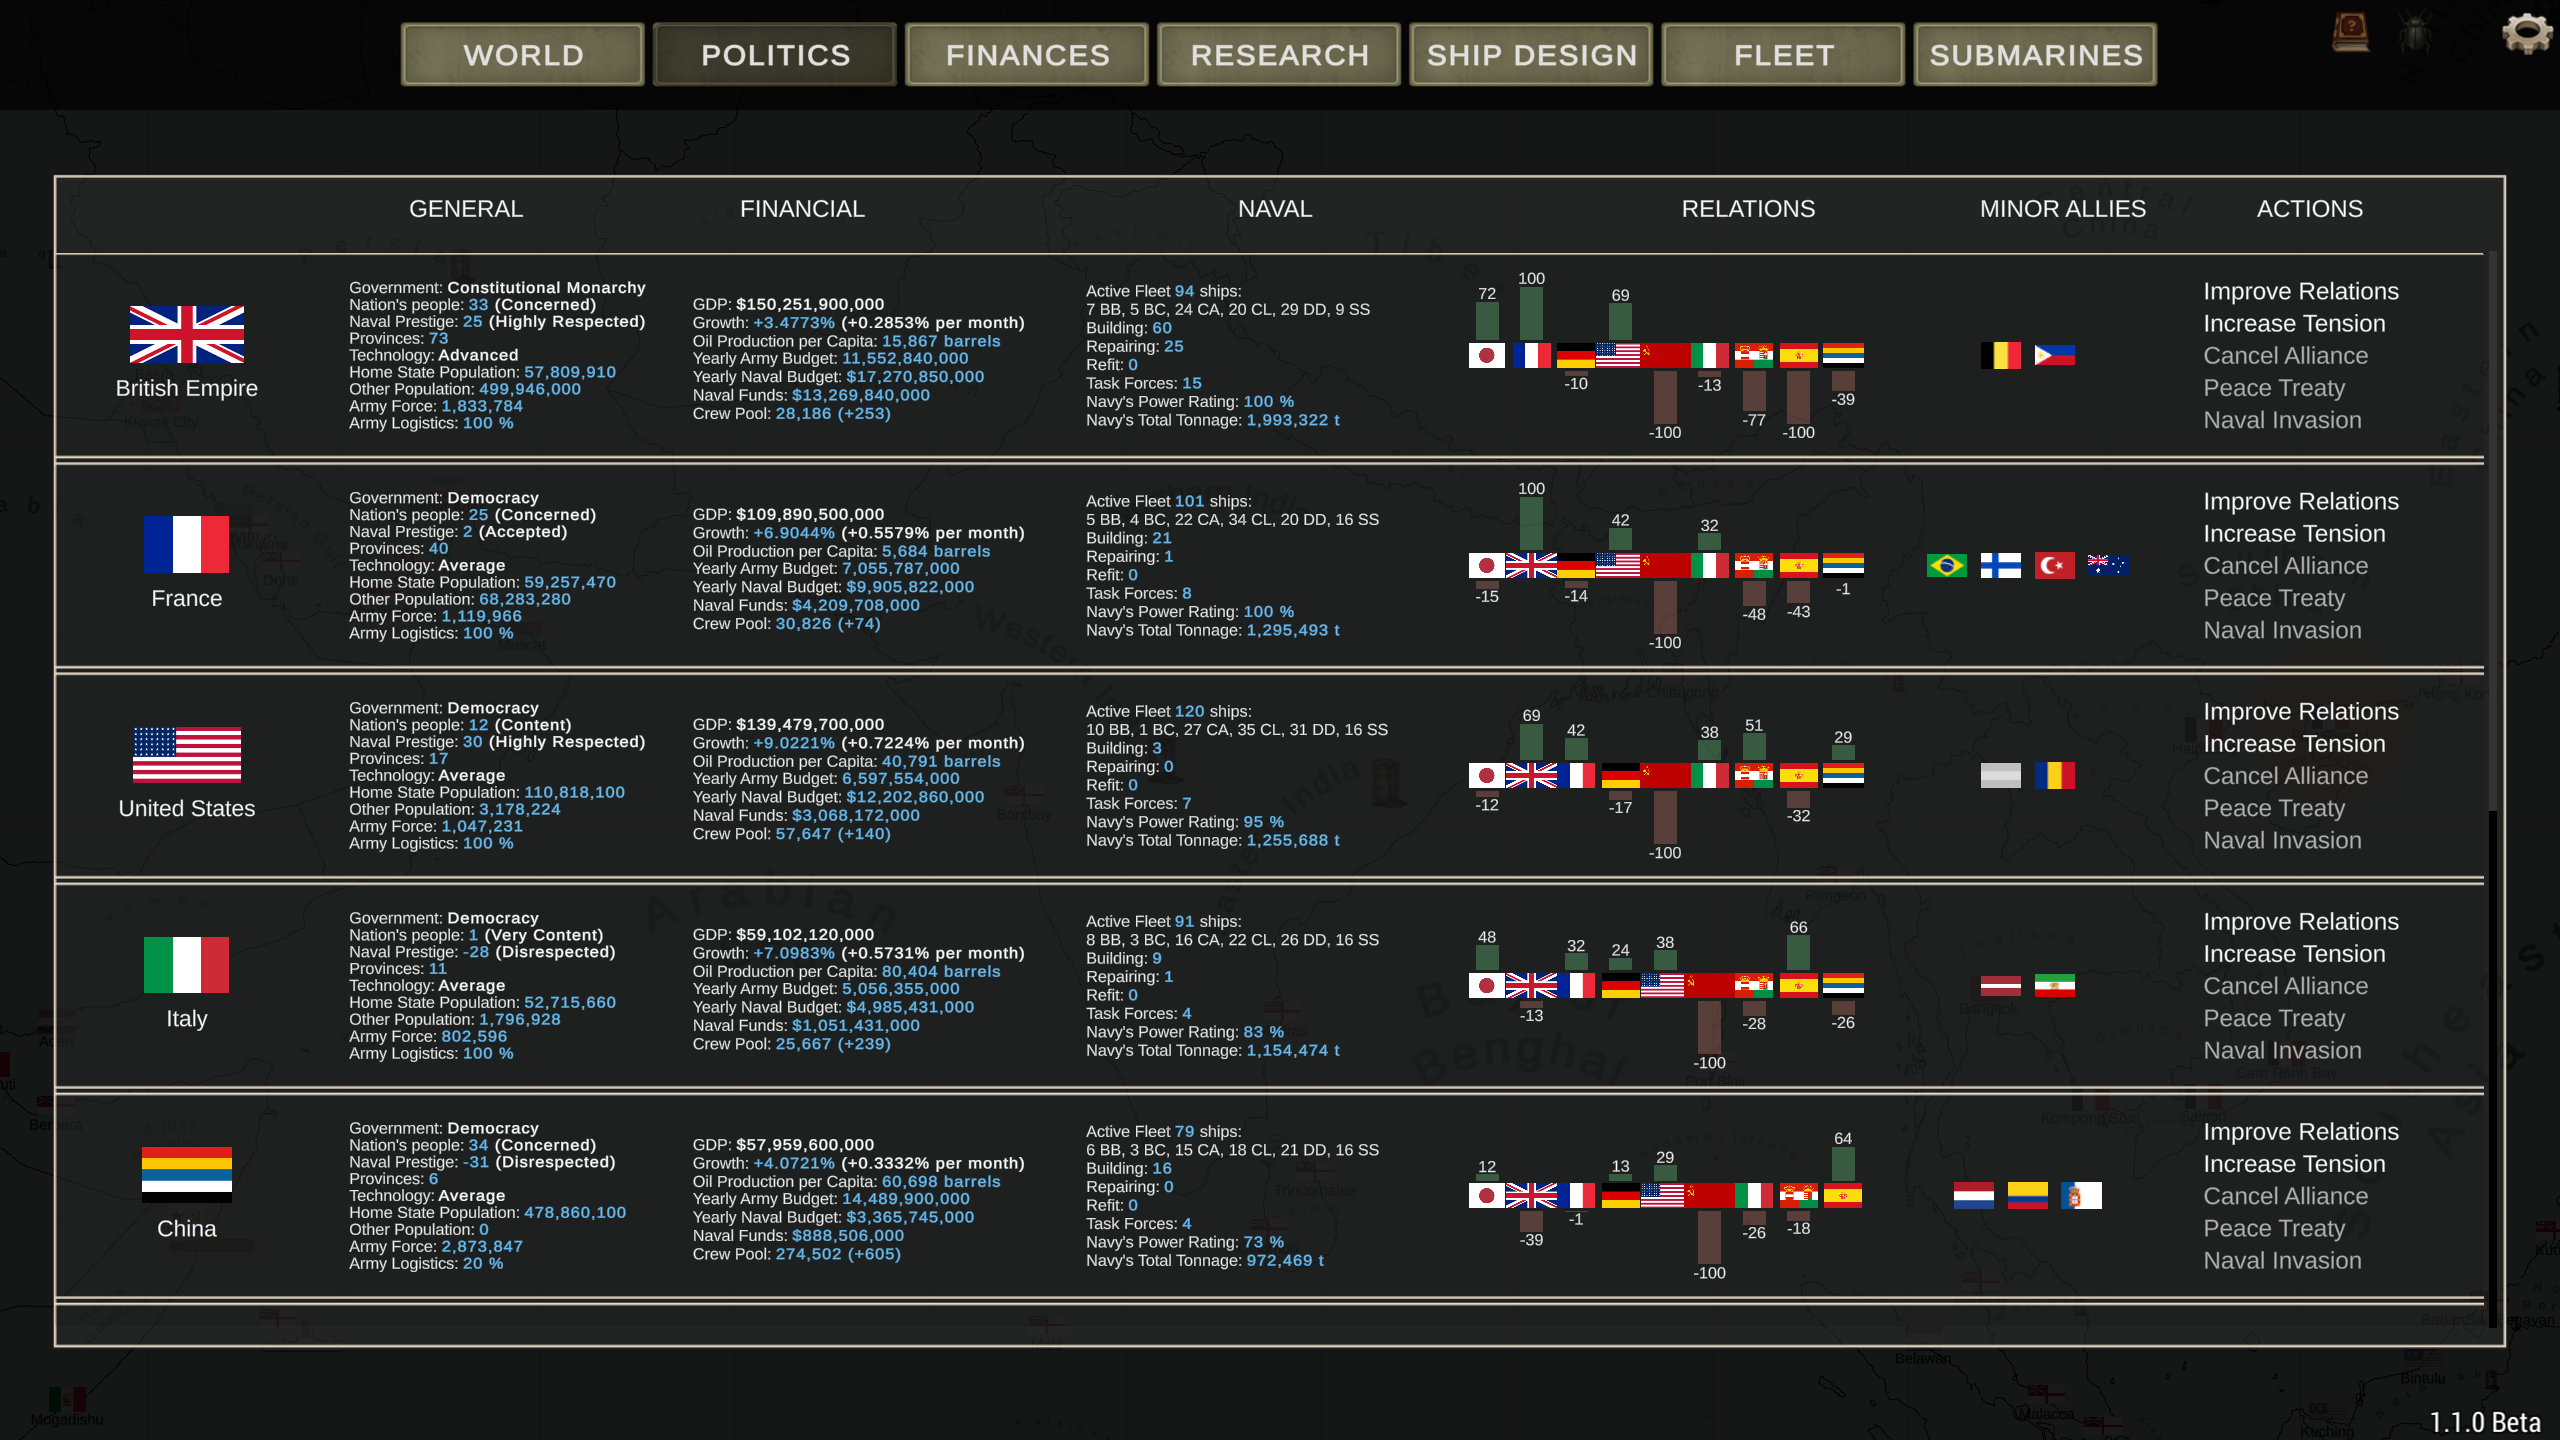Switch to the FINANCES tab

point(1027,55)
